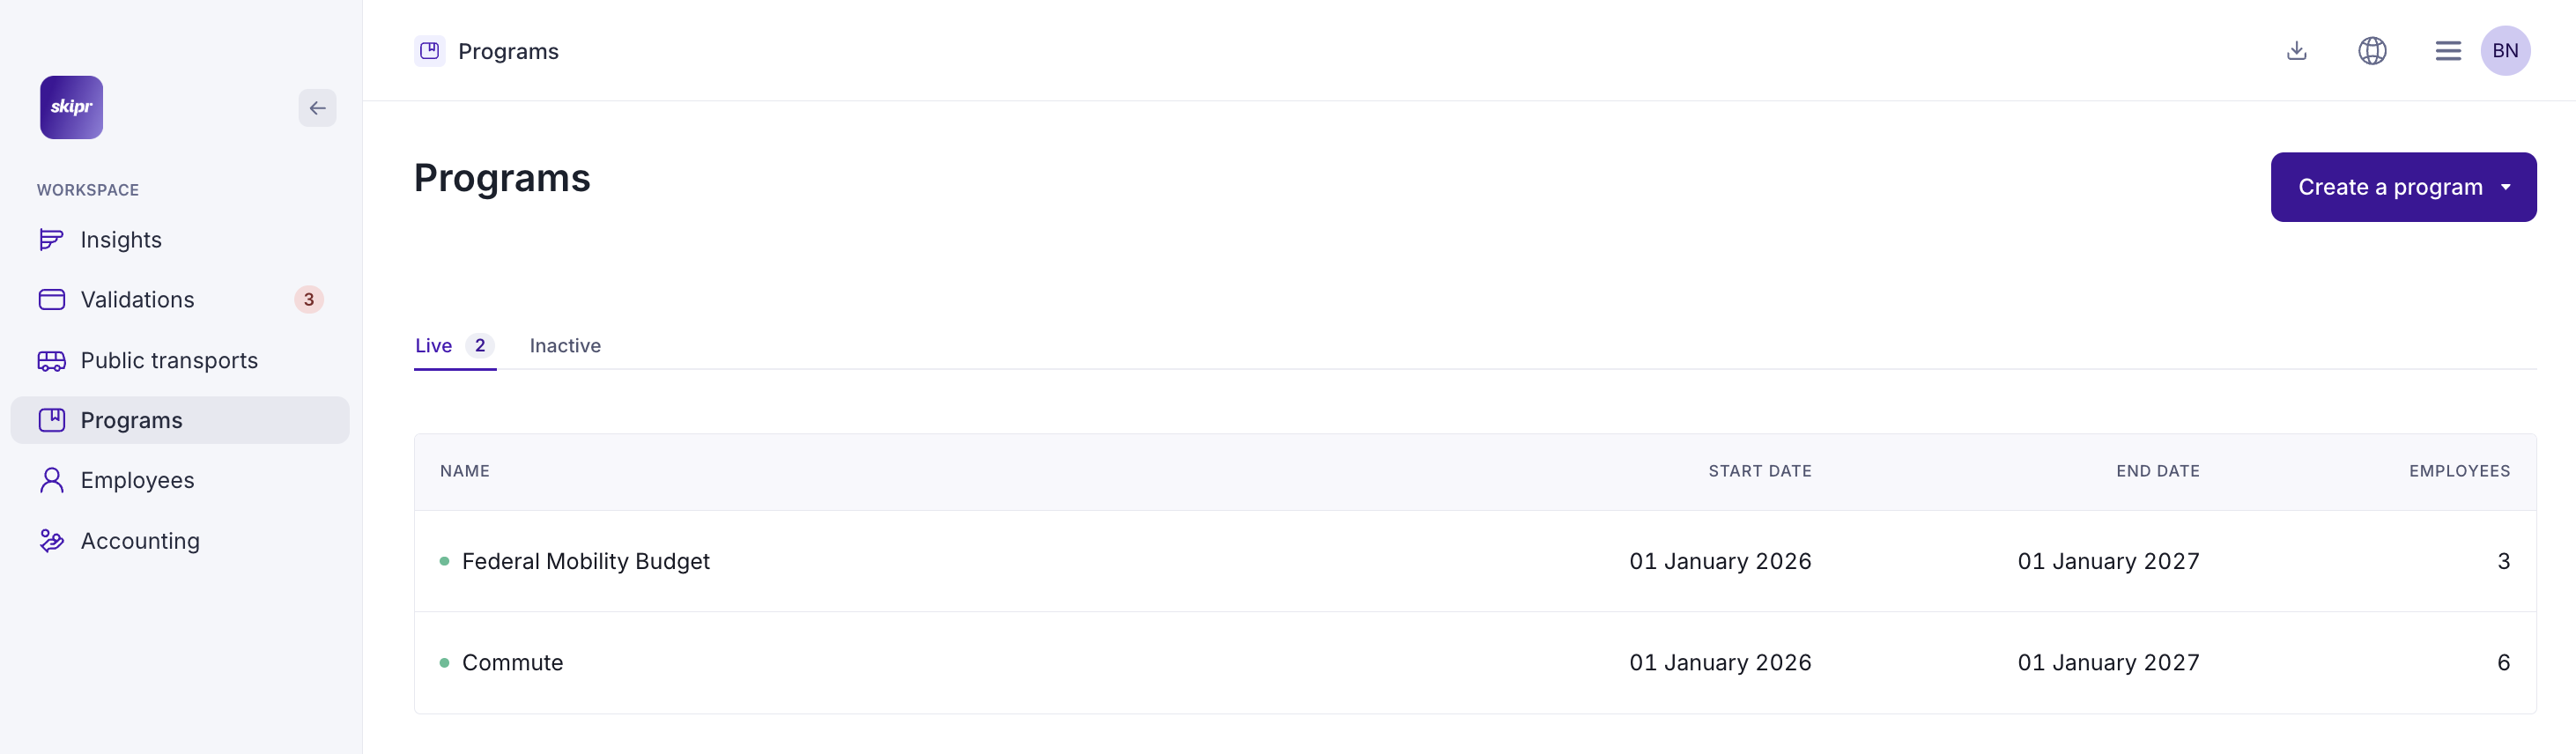Click the download icon in top bar
This screenshot has width=2576, height=754.
pyautogui.click(x=2296, y=51)
